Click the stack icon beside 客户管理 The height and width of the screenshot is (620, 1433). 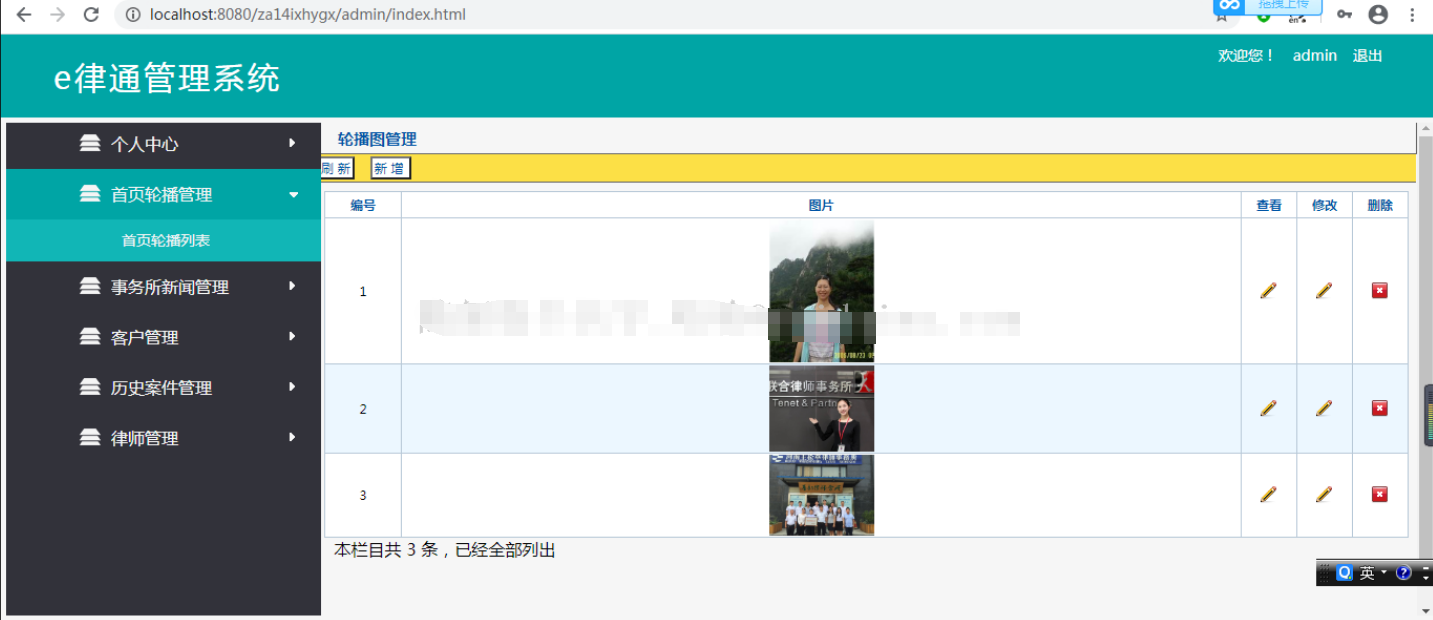pos(90,337)
